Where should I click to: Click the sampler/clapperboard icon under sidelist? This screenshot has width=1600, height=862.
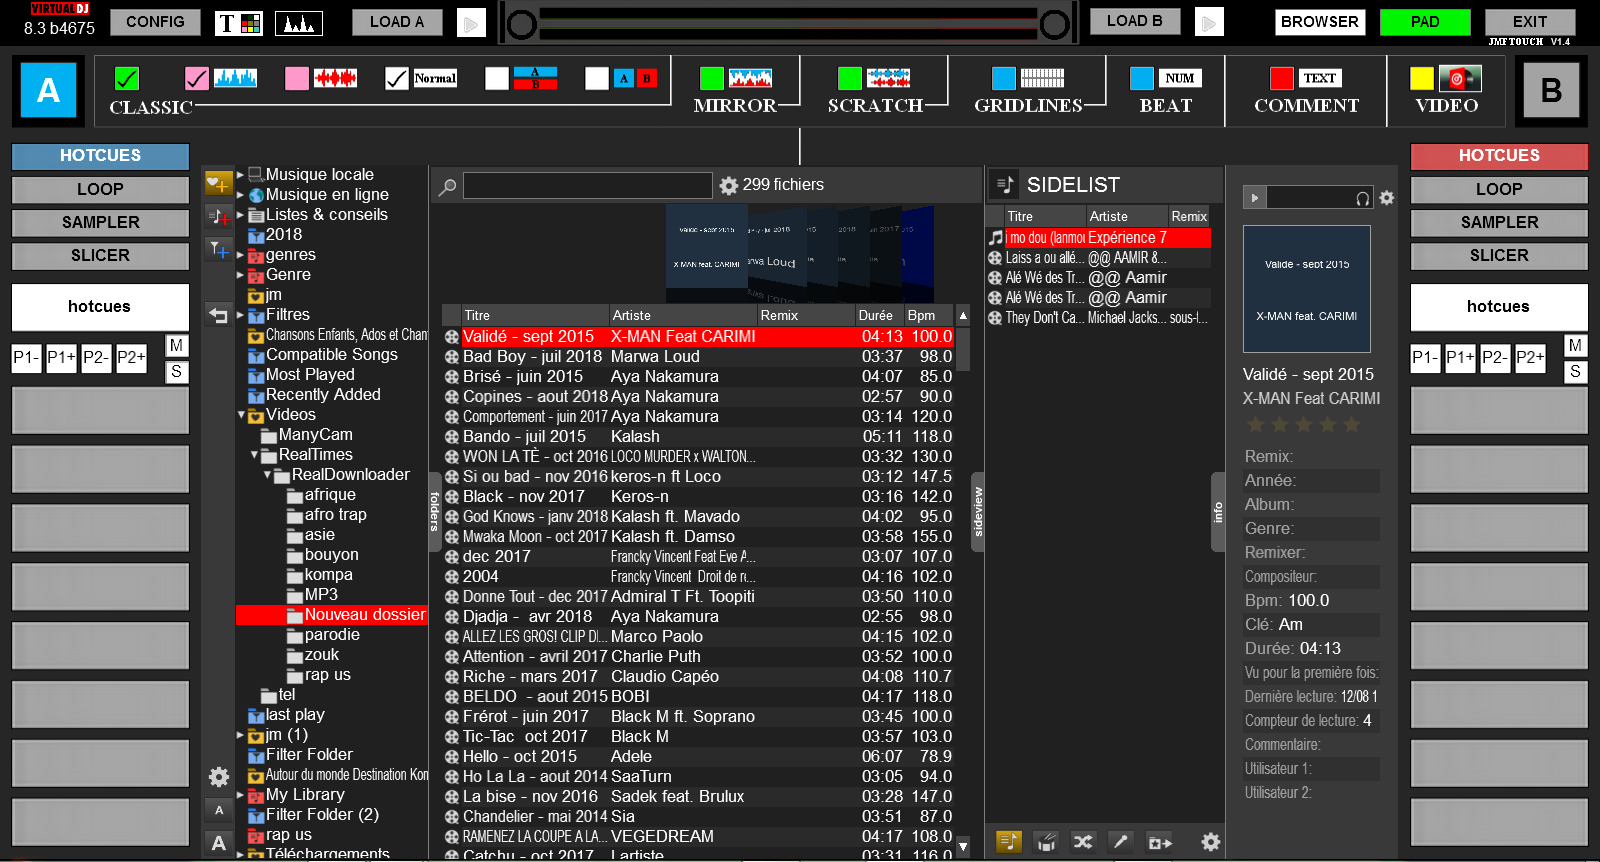[x=1046, y=842]
